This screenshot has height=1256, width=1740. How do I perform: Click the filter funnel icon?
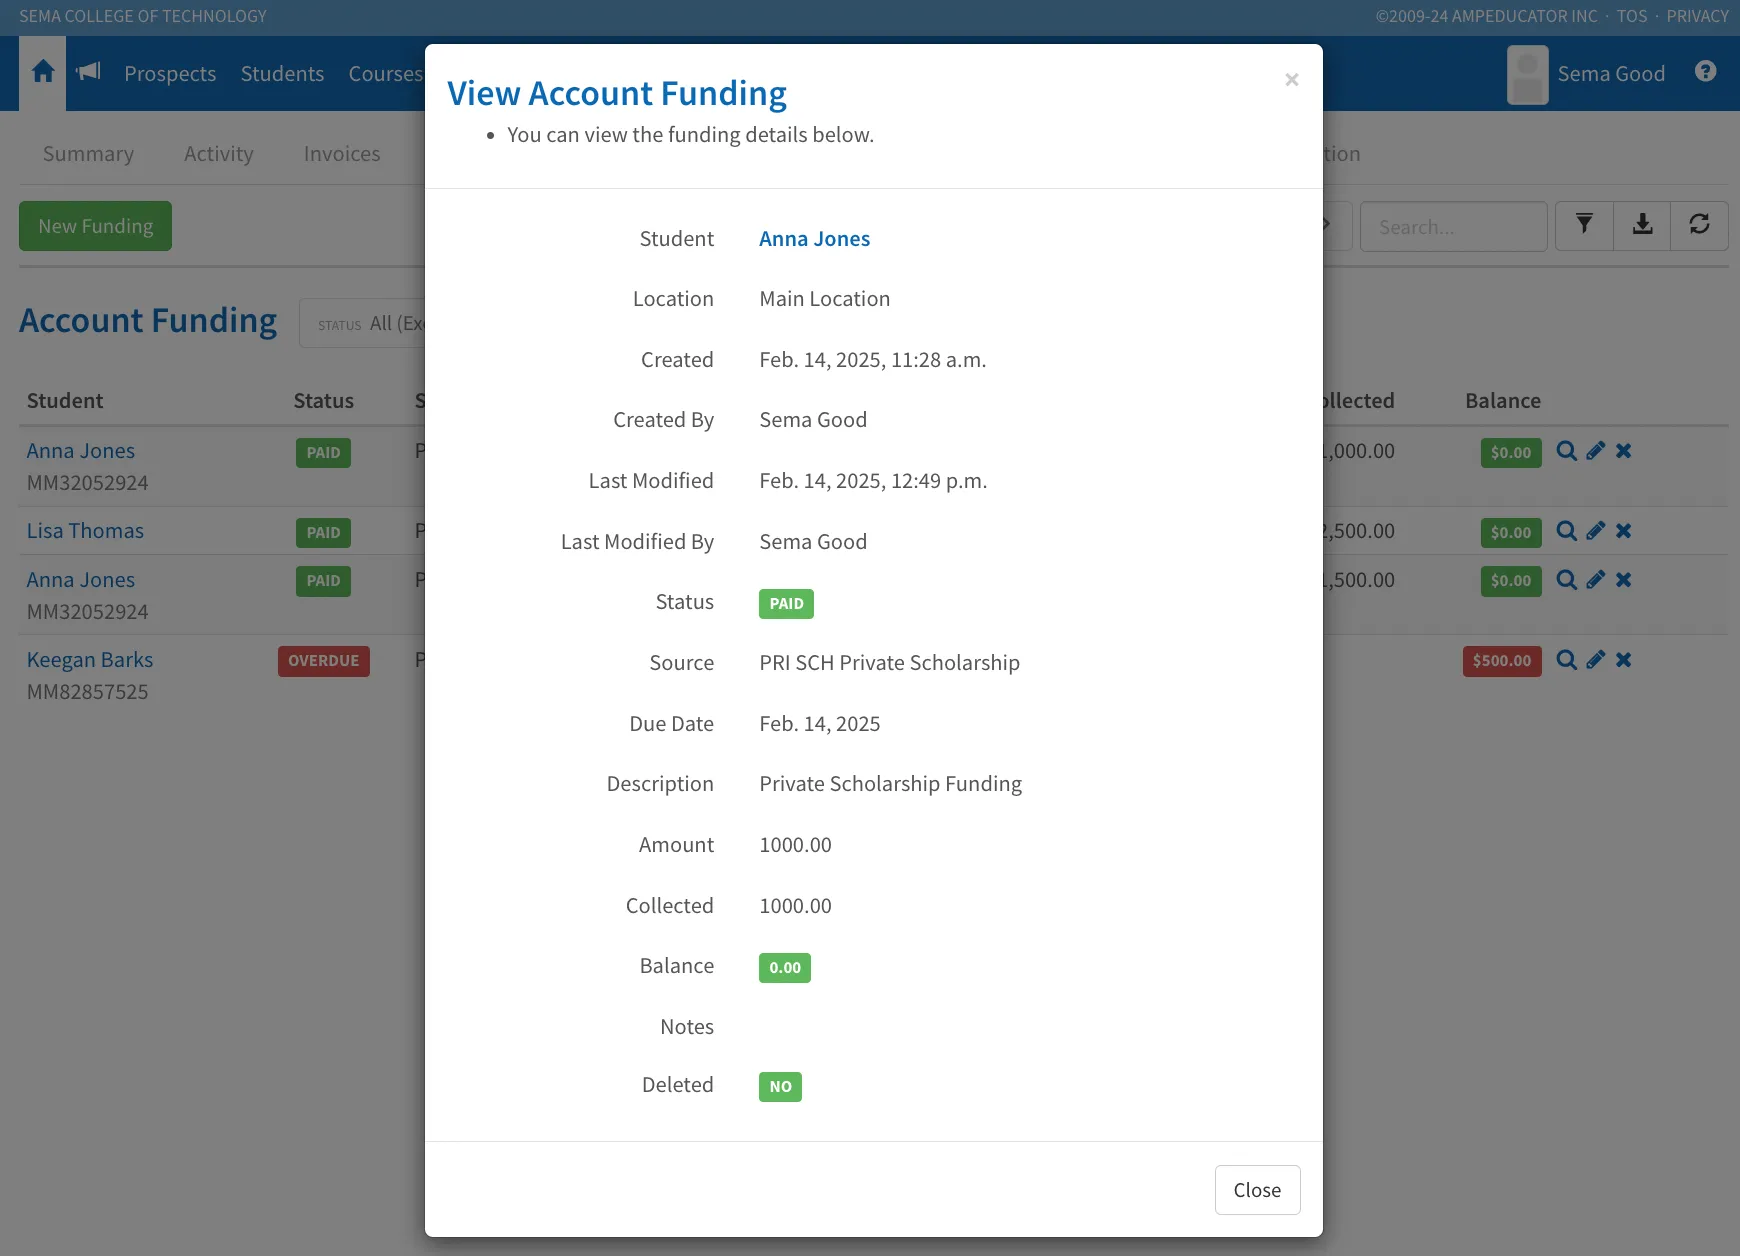pos(1584,225)
